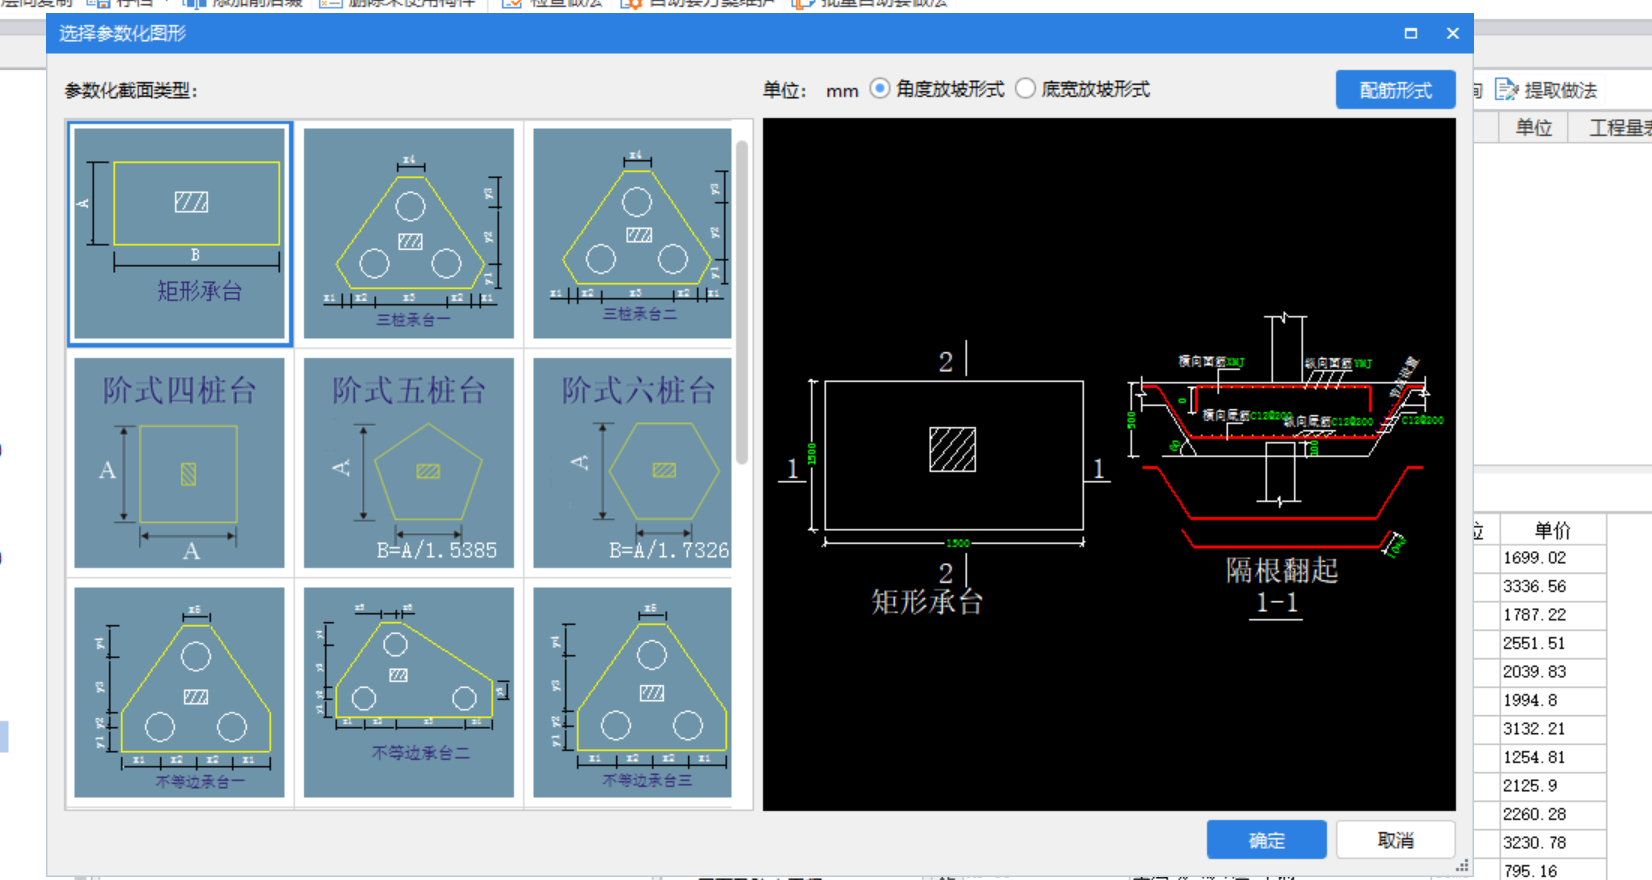The width and height of the screenshot is (1652, 880).
Task: Select the 三桩承台二 section thumbnail
Action: [x=632, y=233]
